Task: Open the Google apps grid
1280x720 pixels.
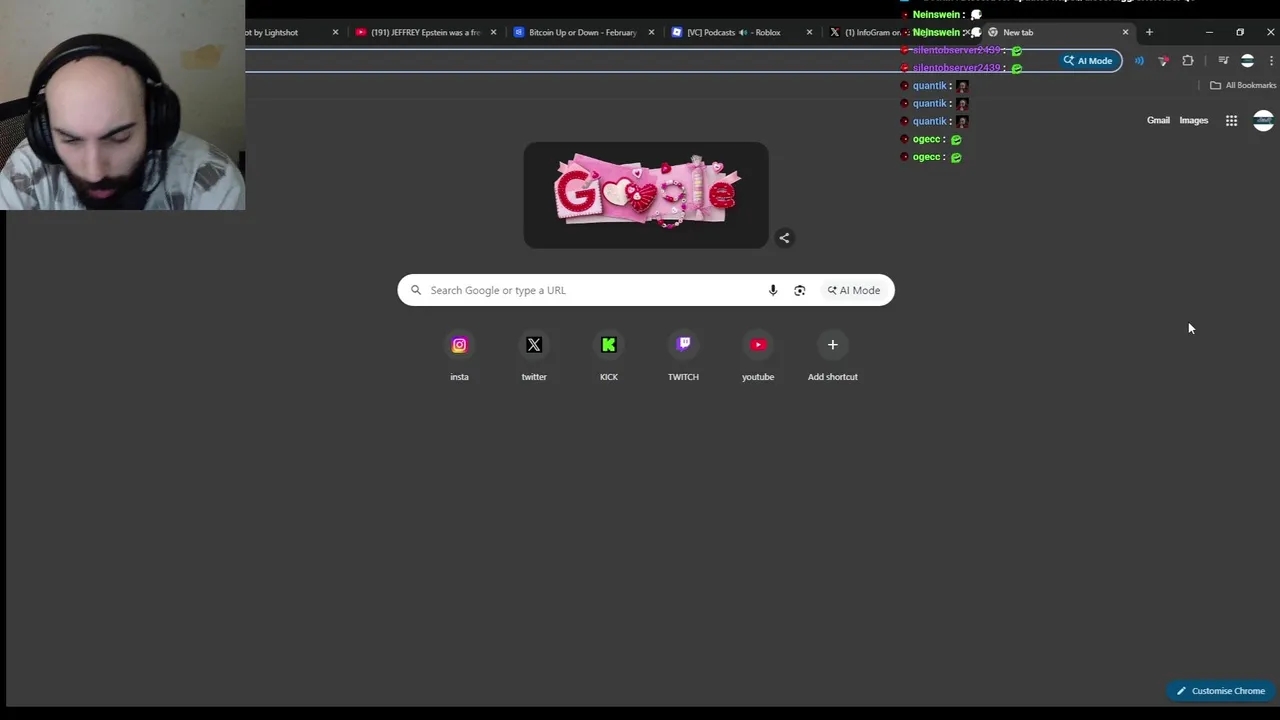Action: pyautogui.click(x=1231, y=121)
